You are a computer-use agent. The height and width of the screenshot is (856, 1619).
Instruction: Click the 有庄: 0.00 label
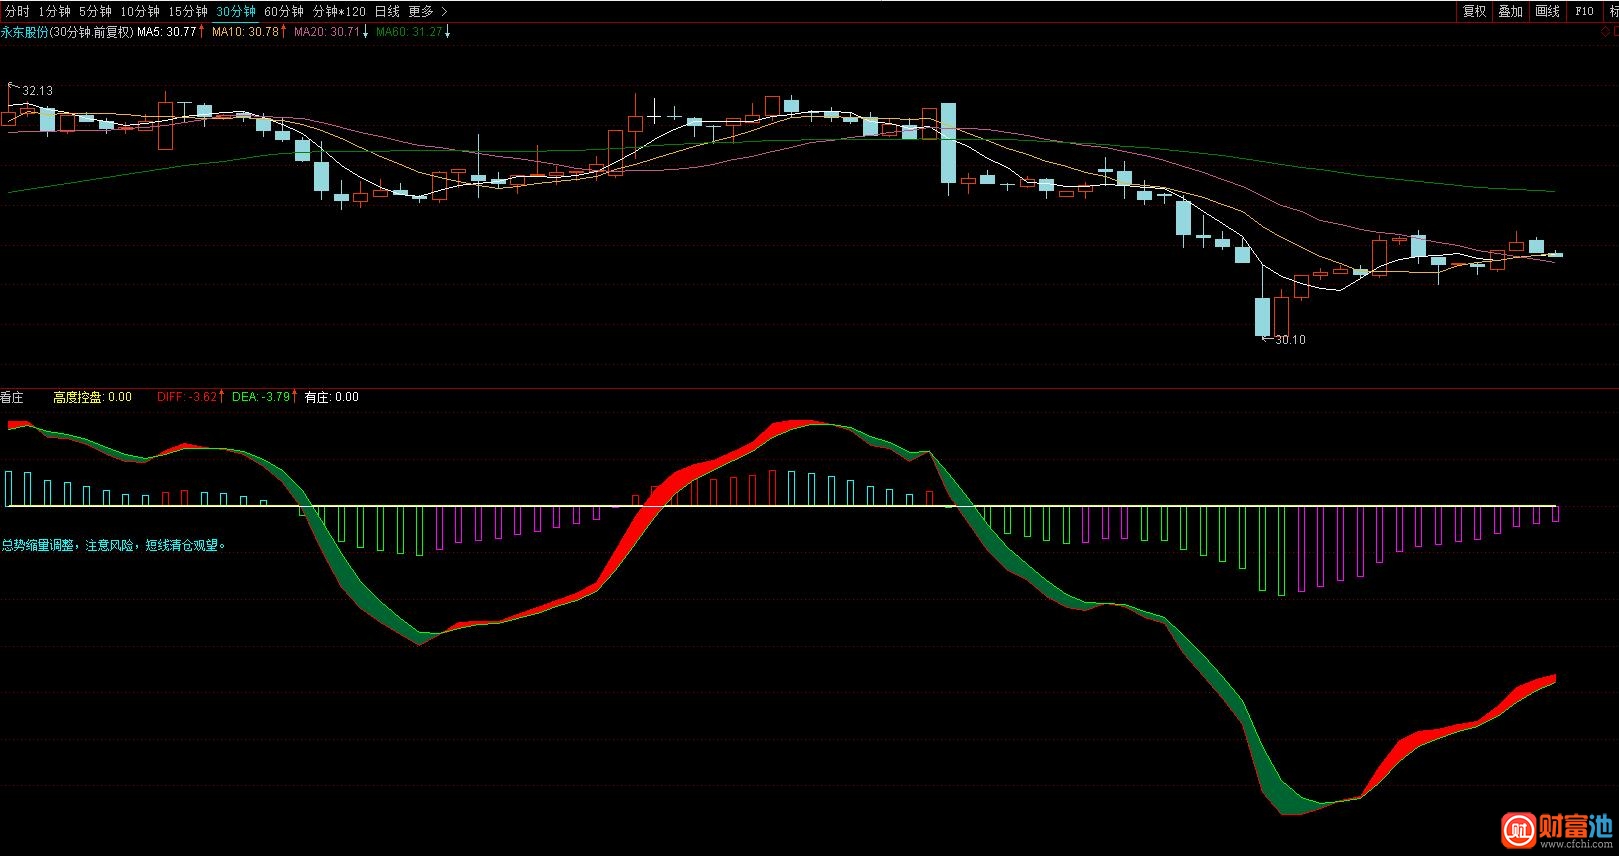(331, 397)
